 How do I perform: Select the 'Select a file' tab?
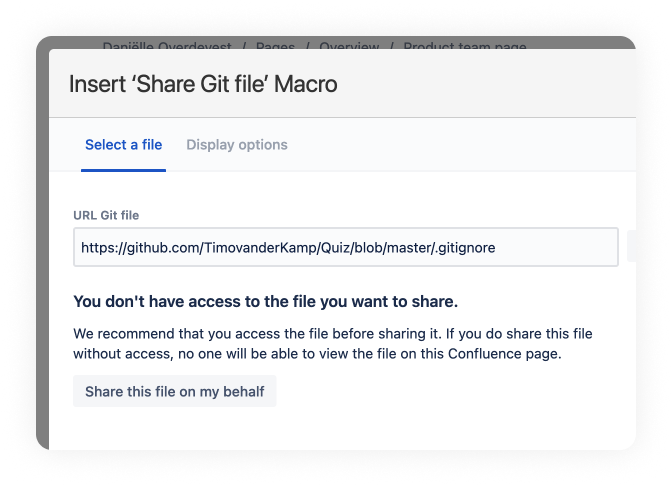123,145
